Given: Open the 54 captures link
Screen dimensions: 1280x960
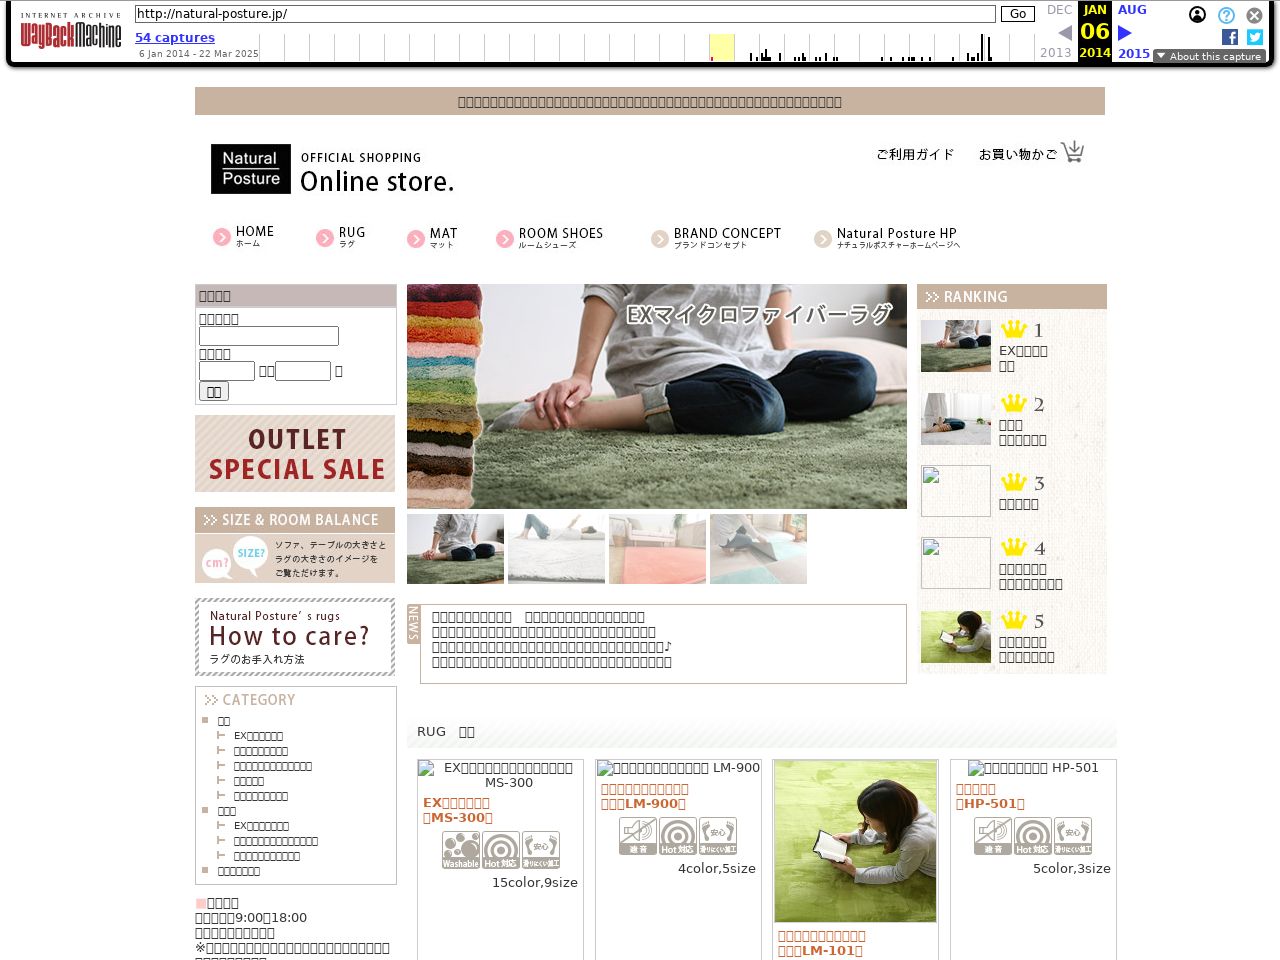Looking at the screenshot, I should point(175,38).
